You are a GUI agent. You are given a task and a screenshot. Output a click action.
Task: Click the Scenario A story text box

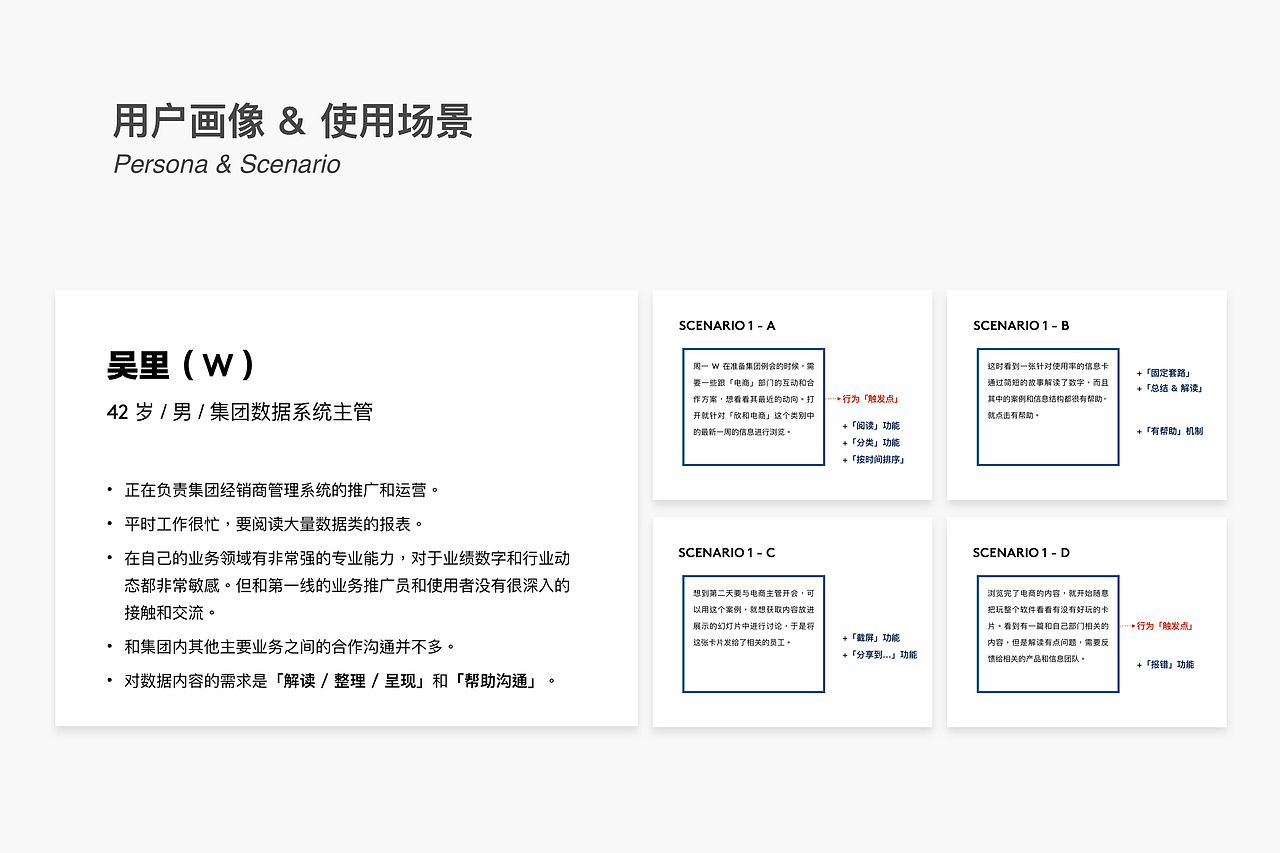click(753, 407)
